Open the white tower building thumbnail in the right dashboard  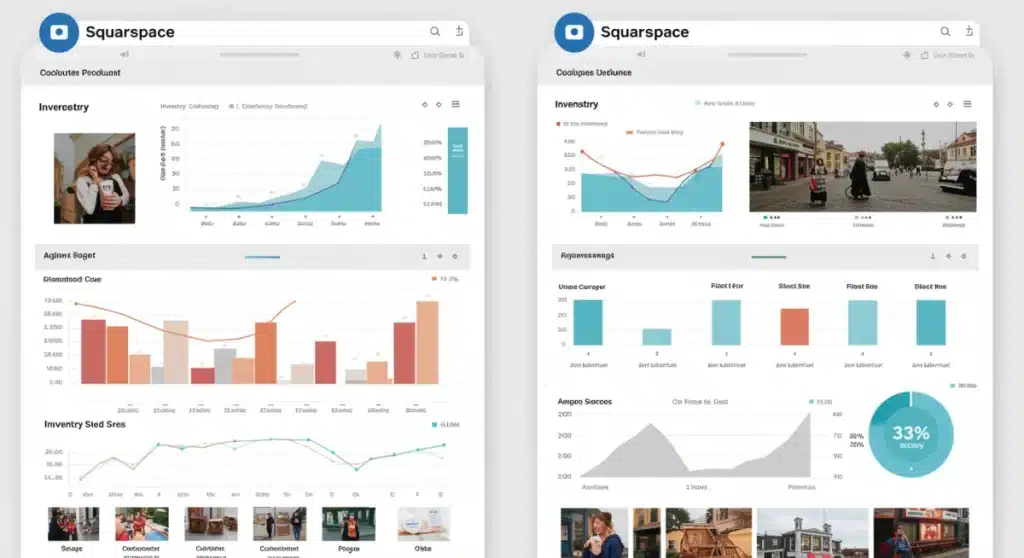[812, 533]
